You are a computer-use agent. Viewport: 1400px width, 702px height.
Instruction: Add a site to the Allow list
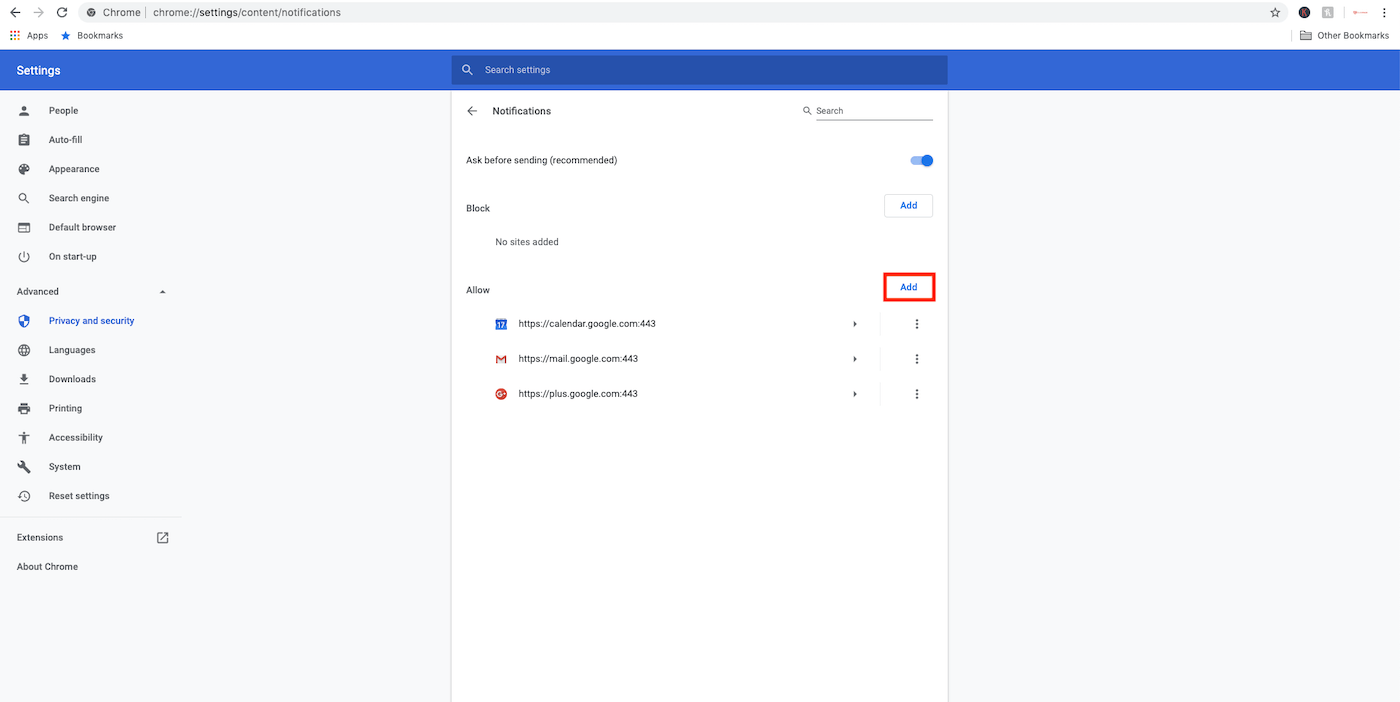[x=908, y=287]
